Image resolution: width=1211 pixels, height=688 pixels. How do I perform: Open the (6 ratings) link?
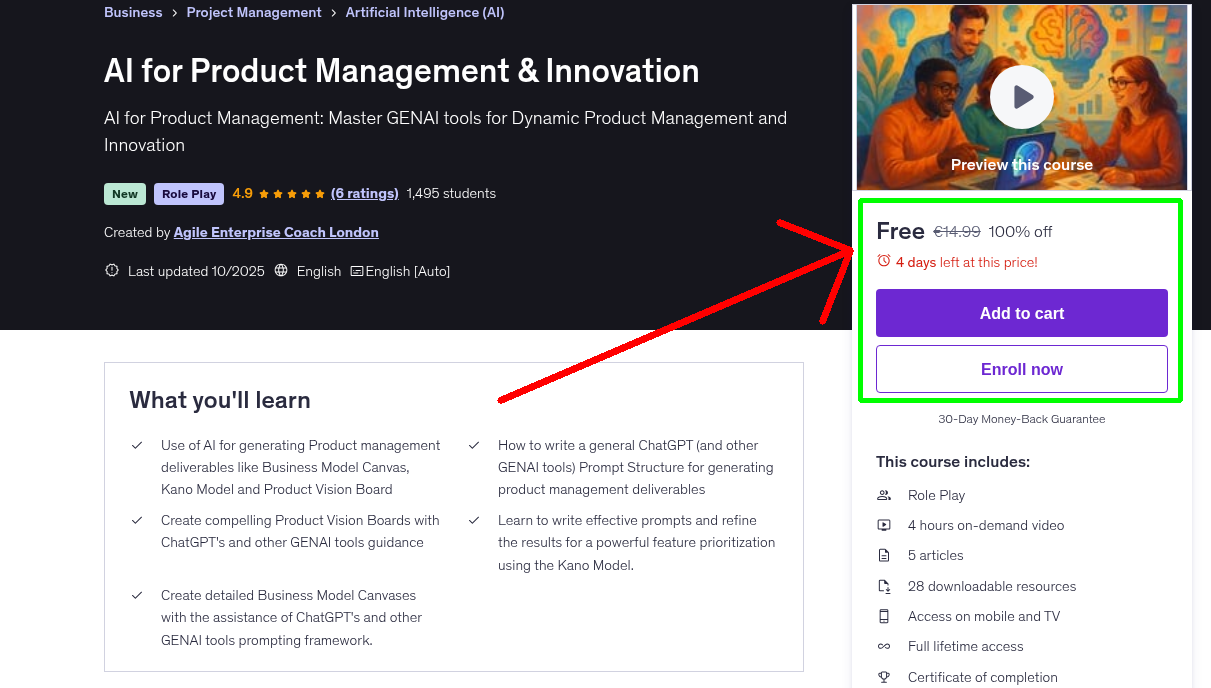click(x=364, y=193)
